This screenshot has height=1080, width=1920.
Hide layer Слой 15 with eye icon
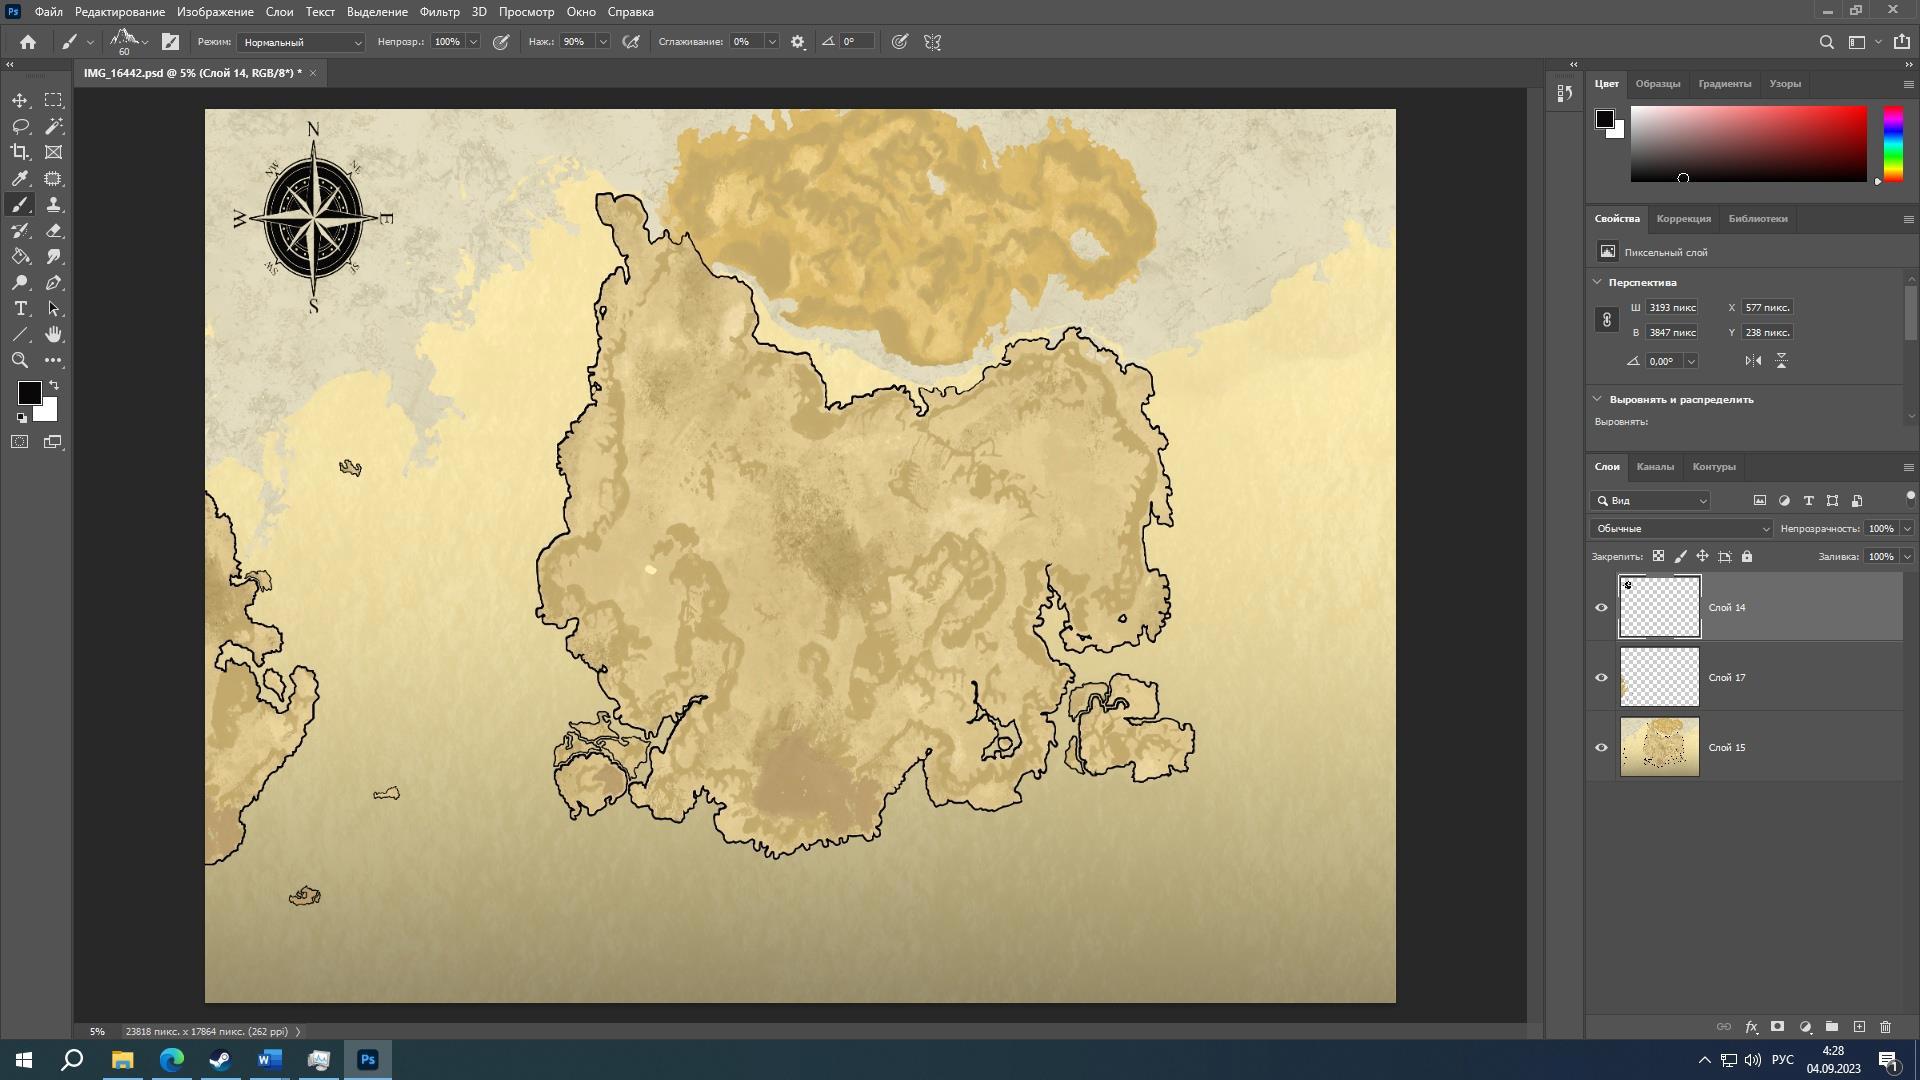point(1601,747)
